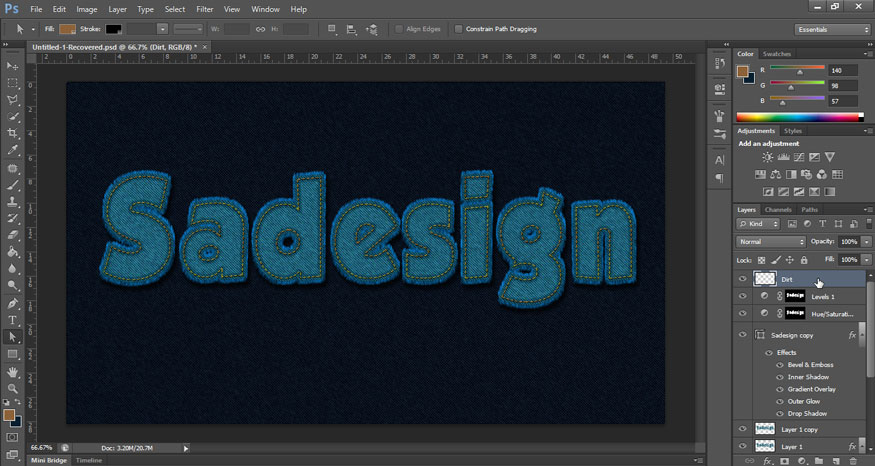Select the Hand tool
The image size is (875, 466).
pos(12,372)
